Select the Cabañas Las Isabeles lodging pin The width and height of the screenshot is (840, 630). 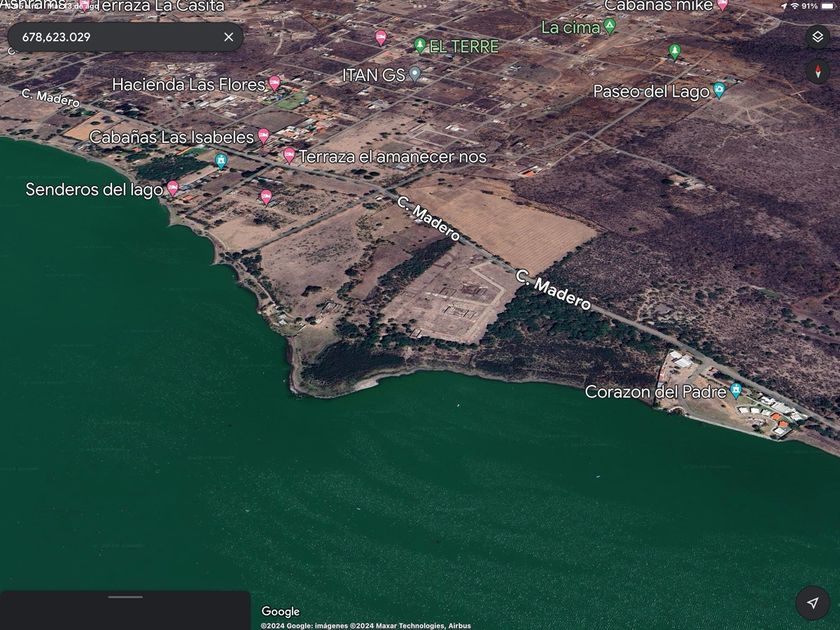tap(264, 136)
